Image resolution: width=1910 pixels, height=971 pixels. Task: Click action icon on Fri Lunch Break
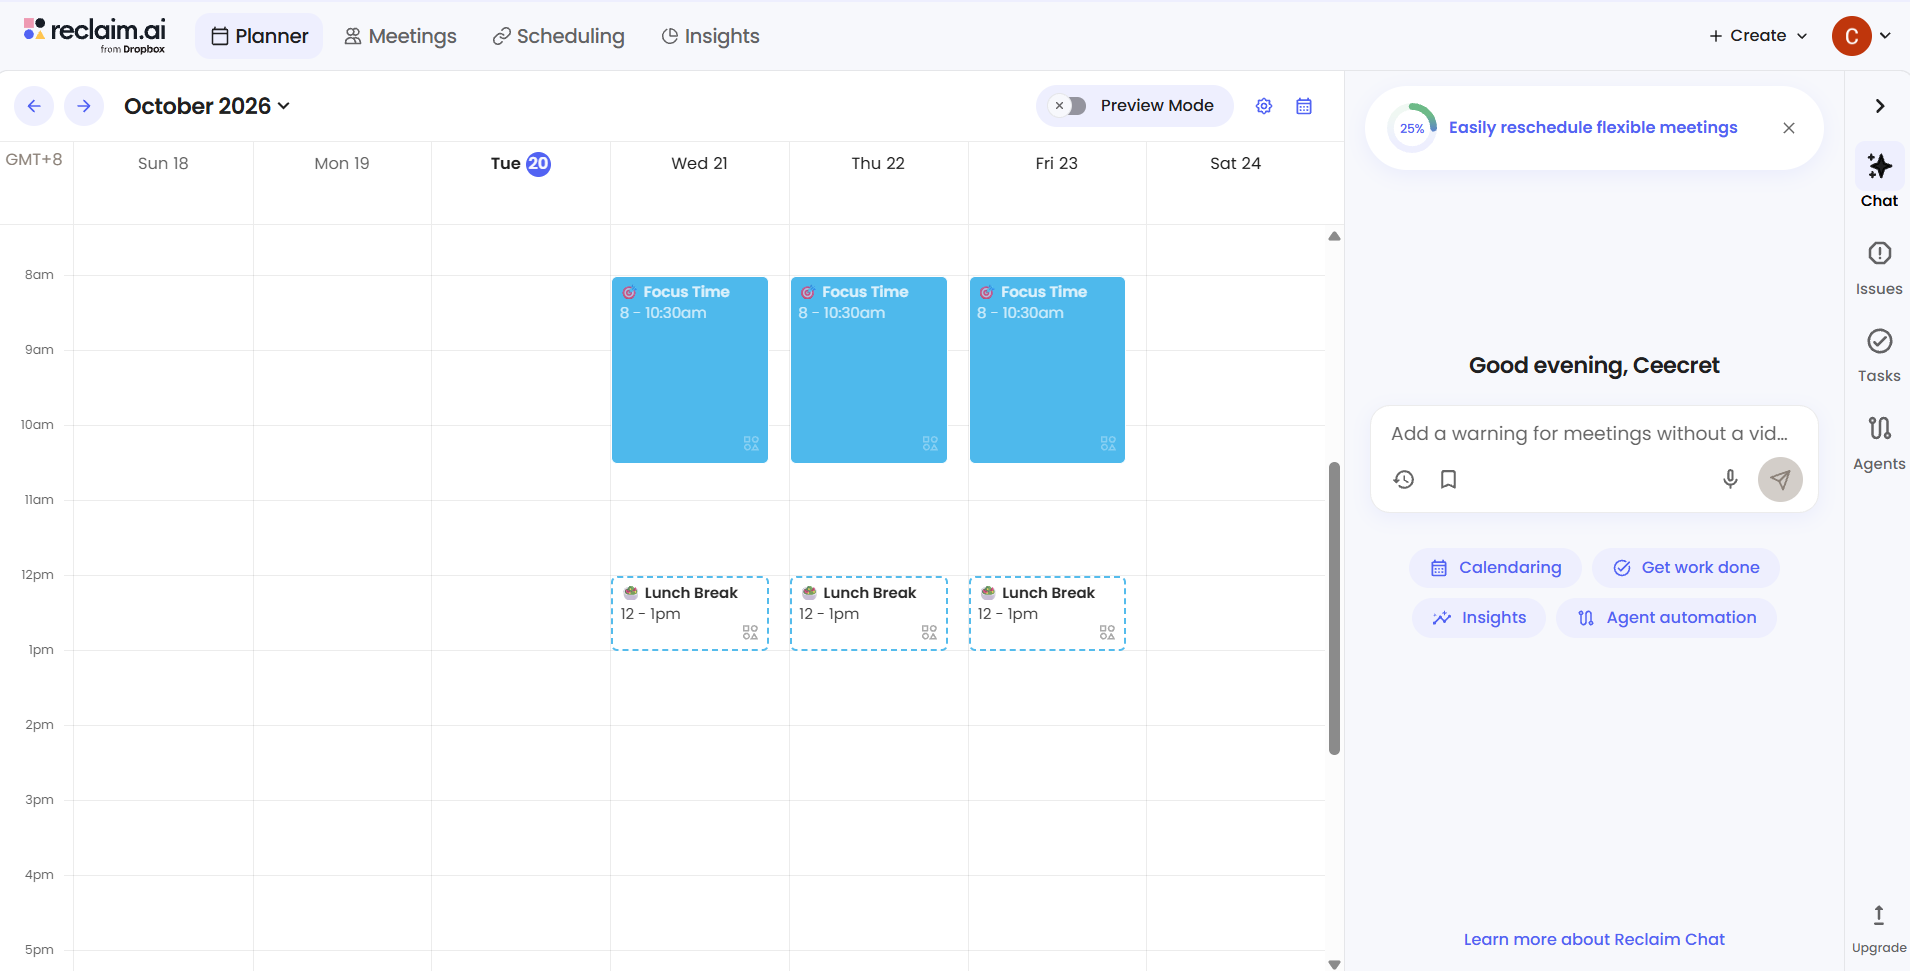click(1107, 633)
